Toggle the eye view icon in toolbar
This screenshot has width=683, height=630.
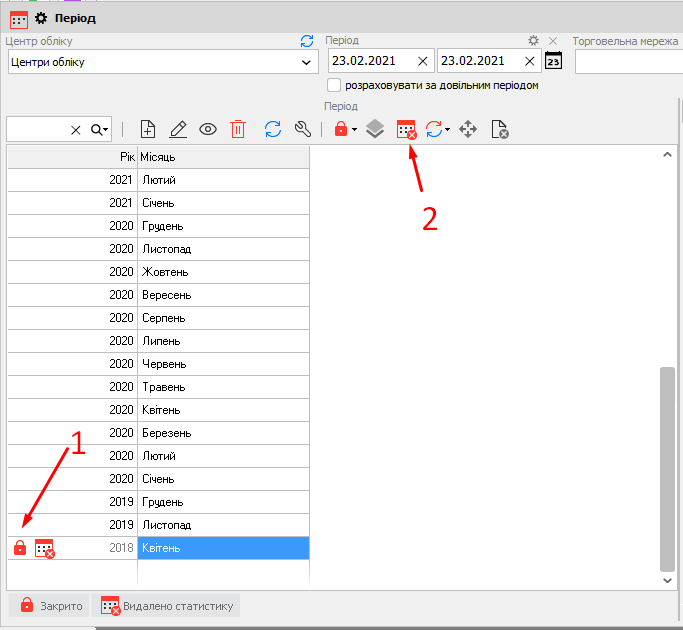[208, 129]
